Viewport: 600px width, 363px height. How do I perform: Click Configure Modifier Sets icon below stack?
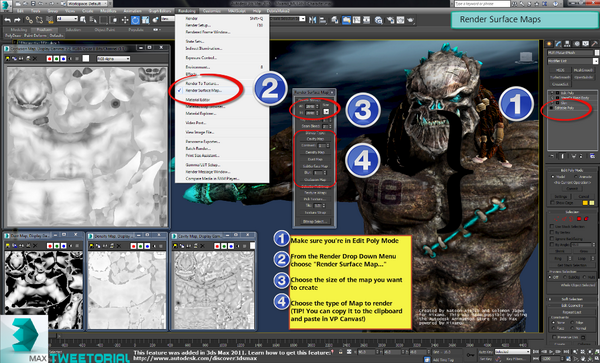(592, 156)
